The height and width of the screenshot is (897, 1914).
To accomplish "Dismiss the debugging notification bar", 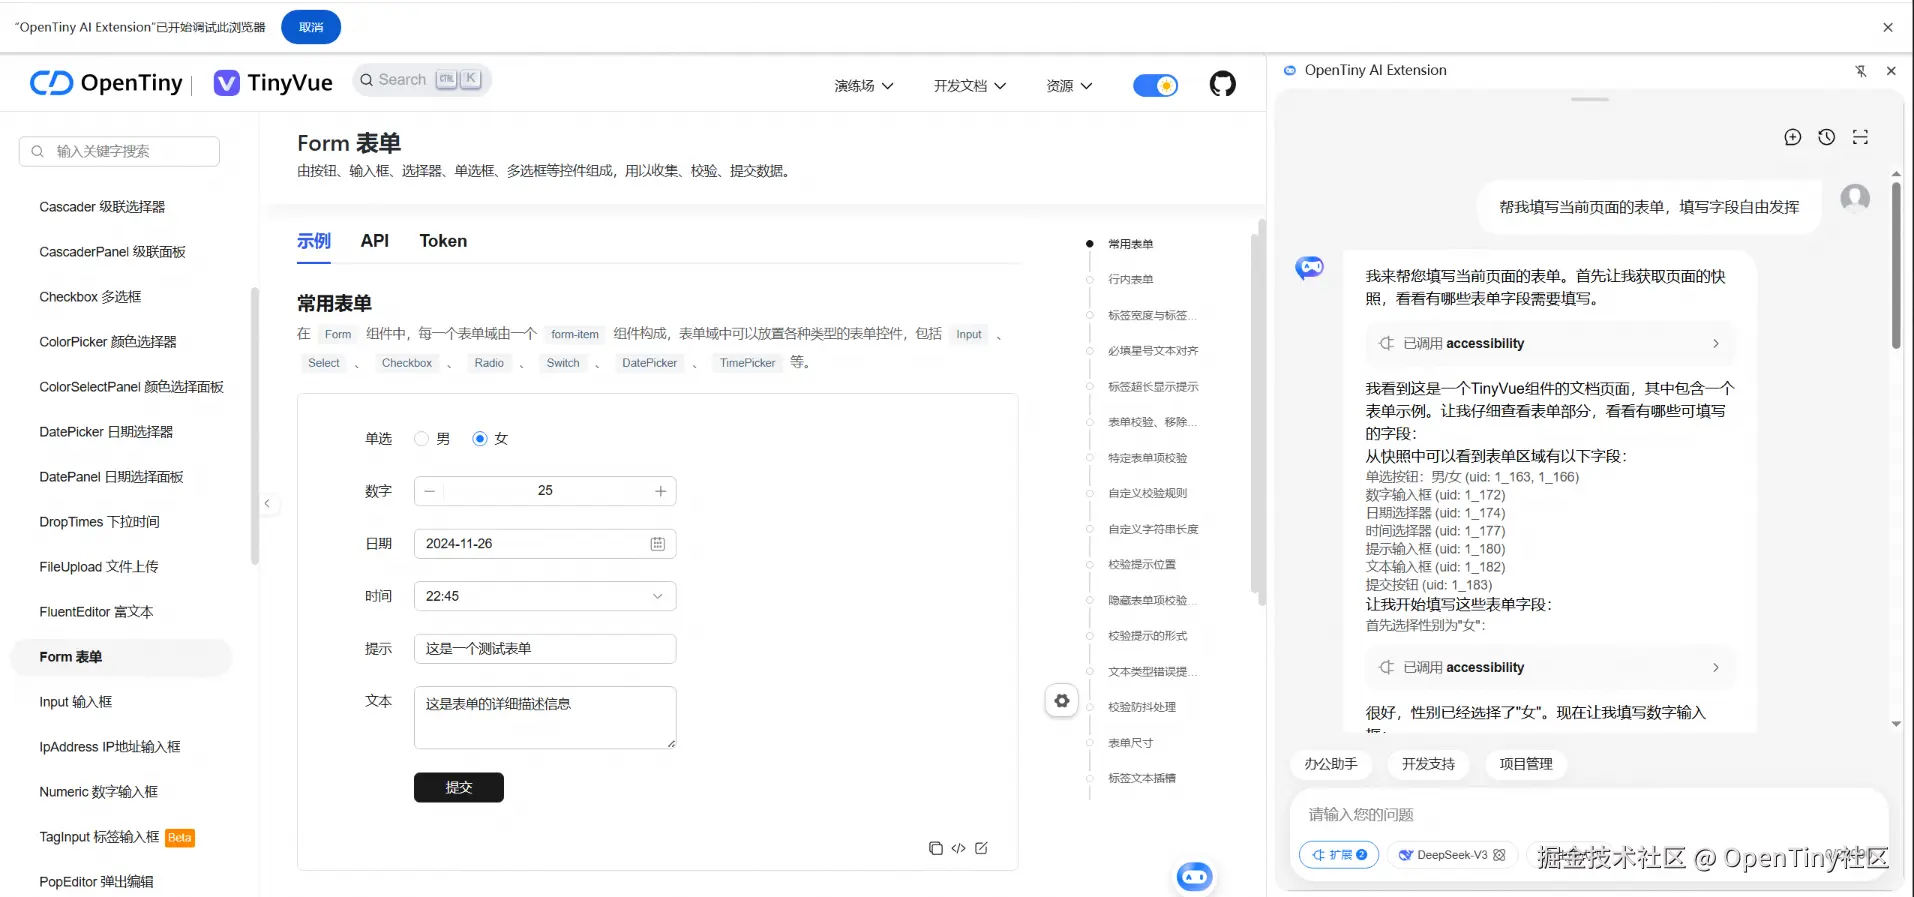I will (x=1888, y=27).
